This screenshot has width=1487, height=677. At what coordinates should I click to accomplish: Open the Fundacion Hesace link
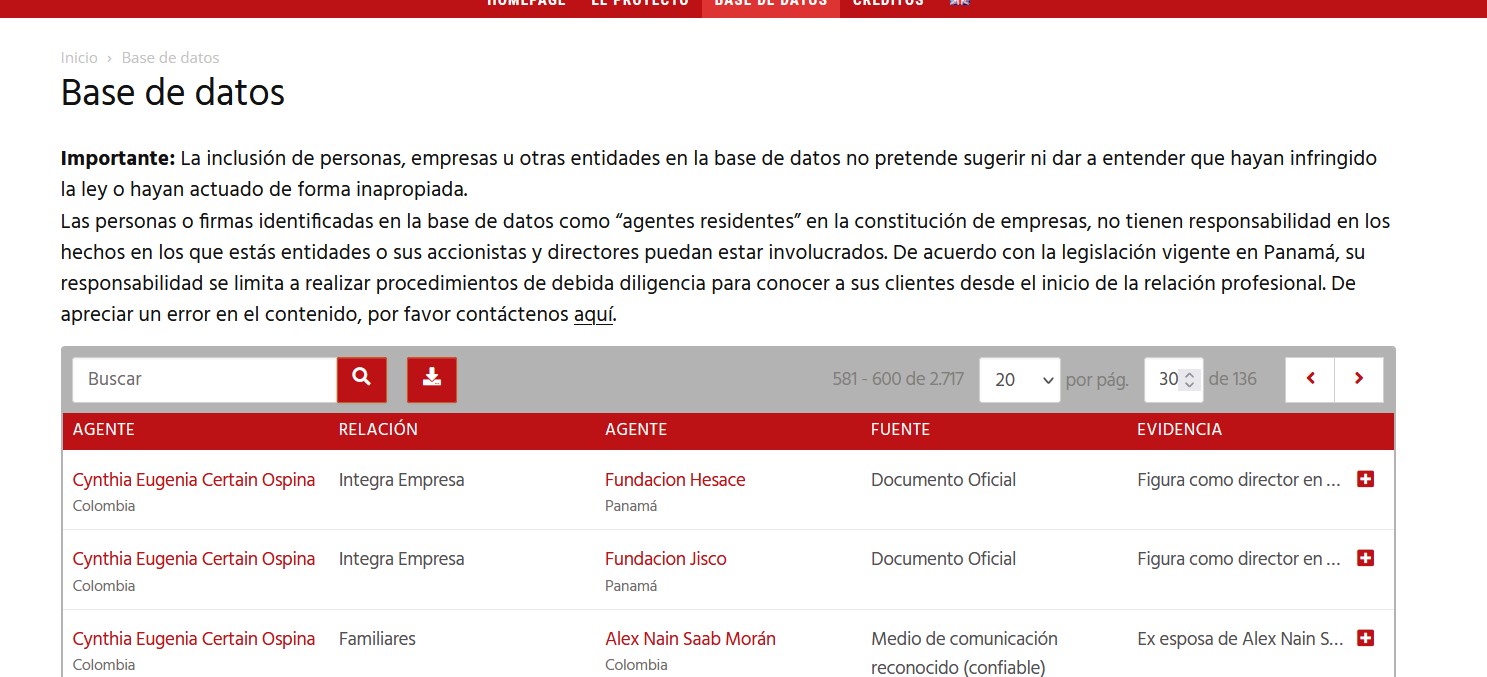click(675, 480)
